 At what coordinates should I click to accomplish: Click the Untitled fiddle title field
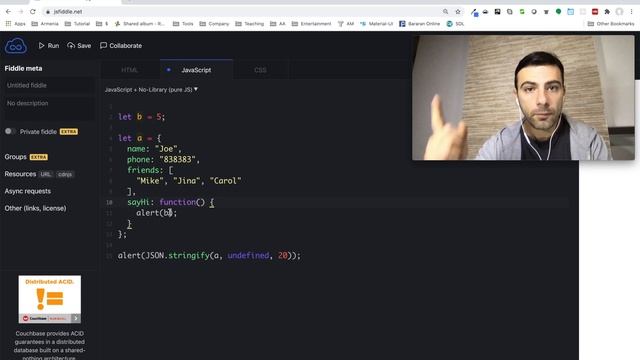(49, 85)
